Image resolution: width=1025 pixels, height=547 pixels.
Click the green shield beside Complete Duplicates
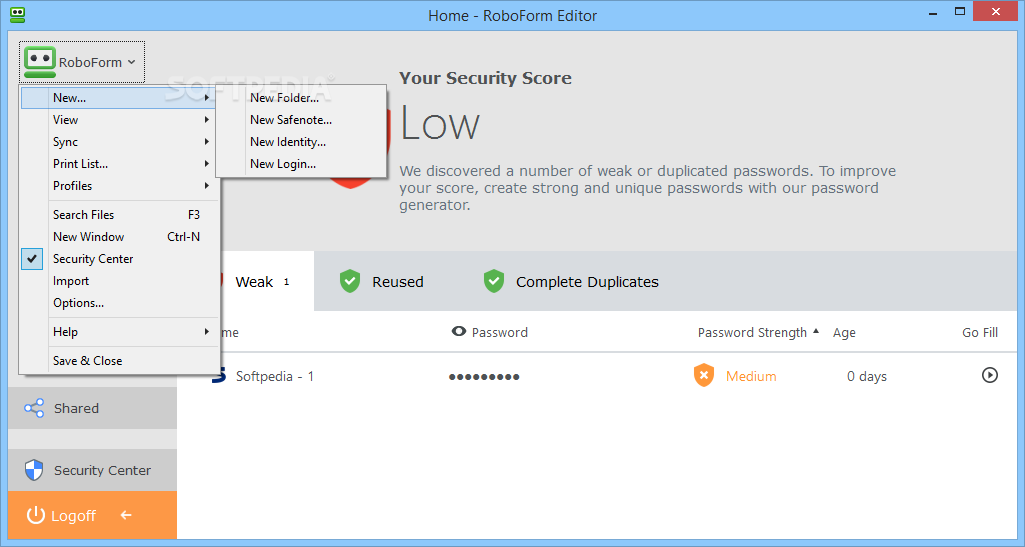494,282
